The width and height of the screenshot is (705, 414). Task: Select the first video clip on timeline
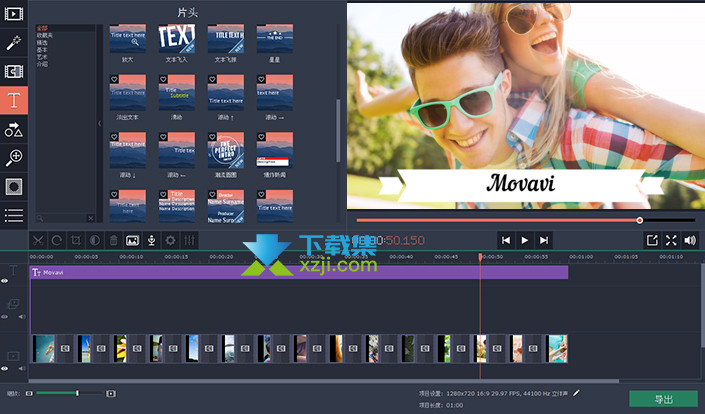tap(44, 348)
